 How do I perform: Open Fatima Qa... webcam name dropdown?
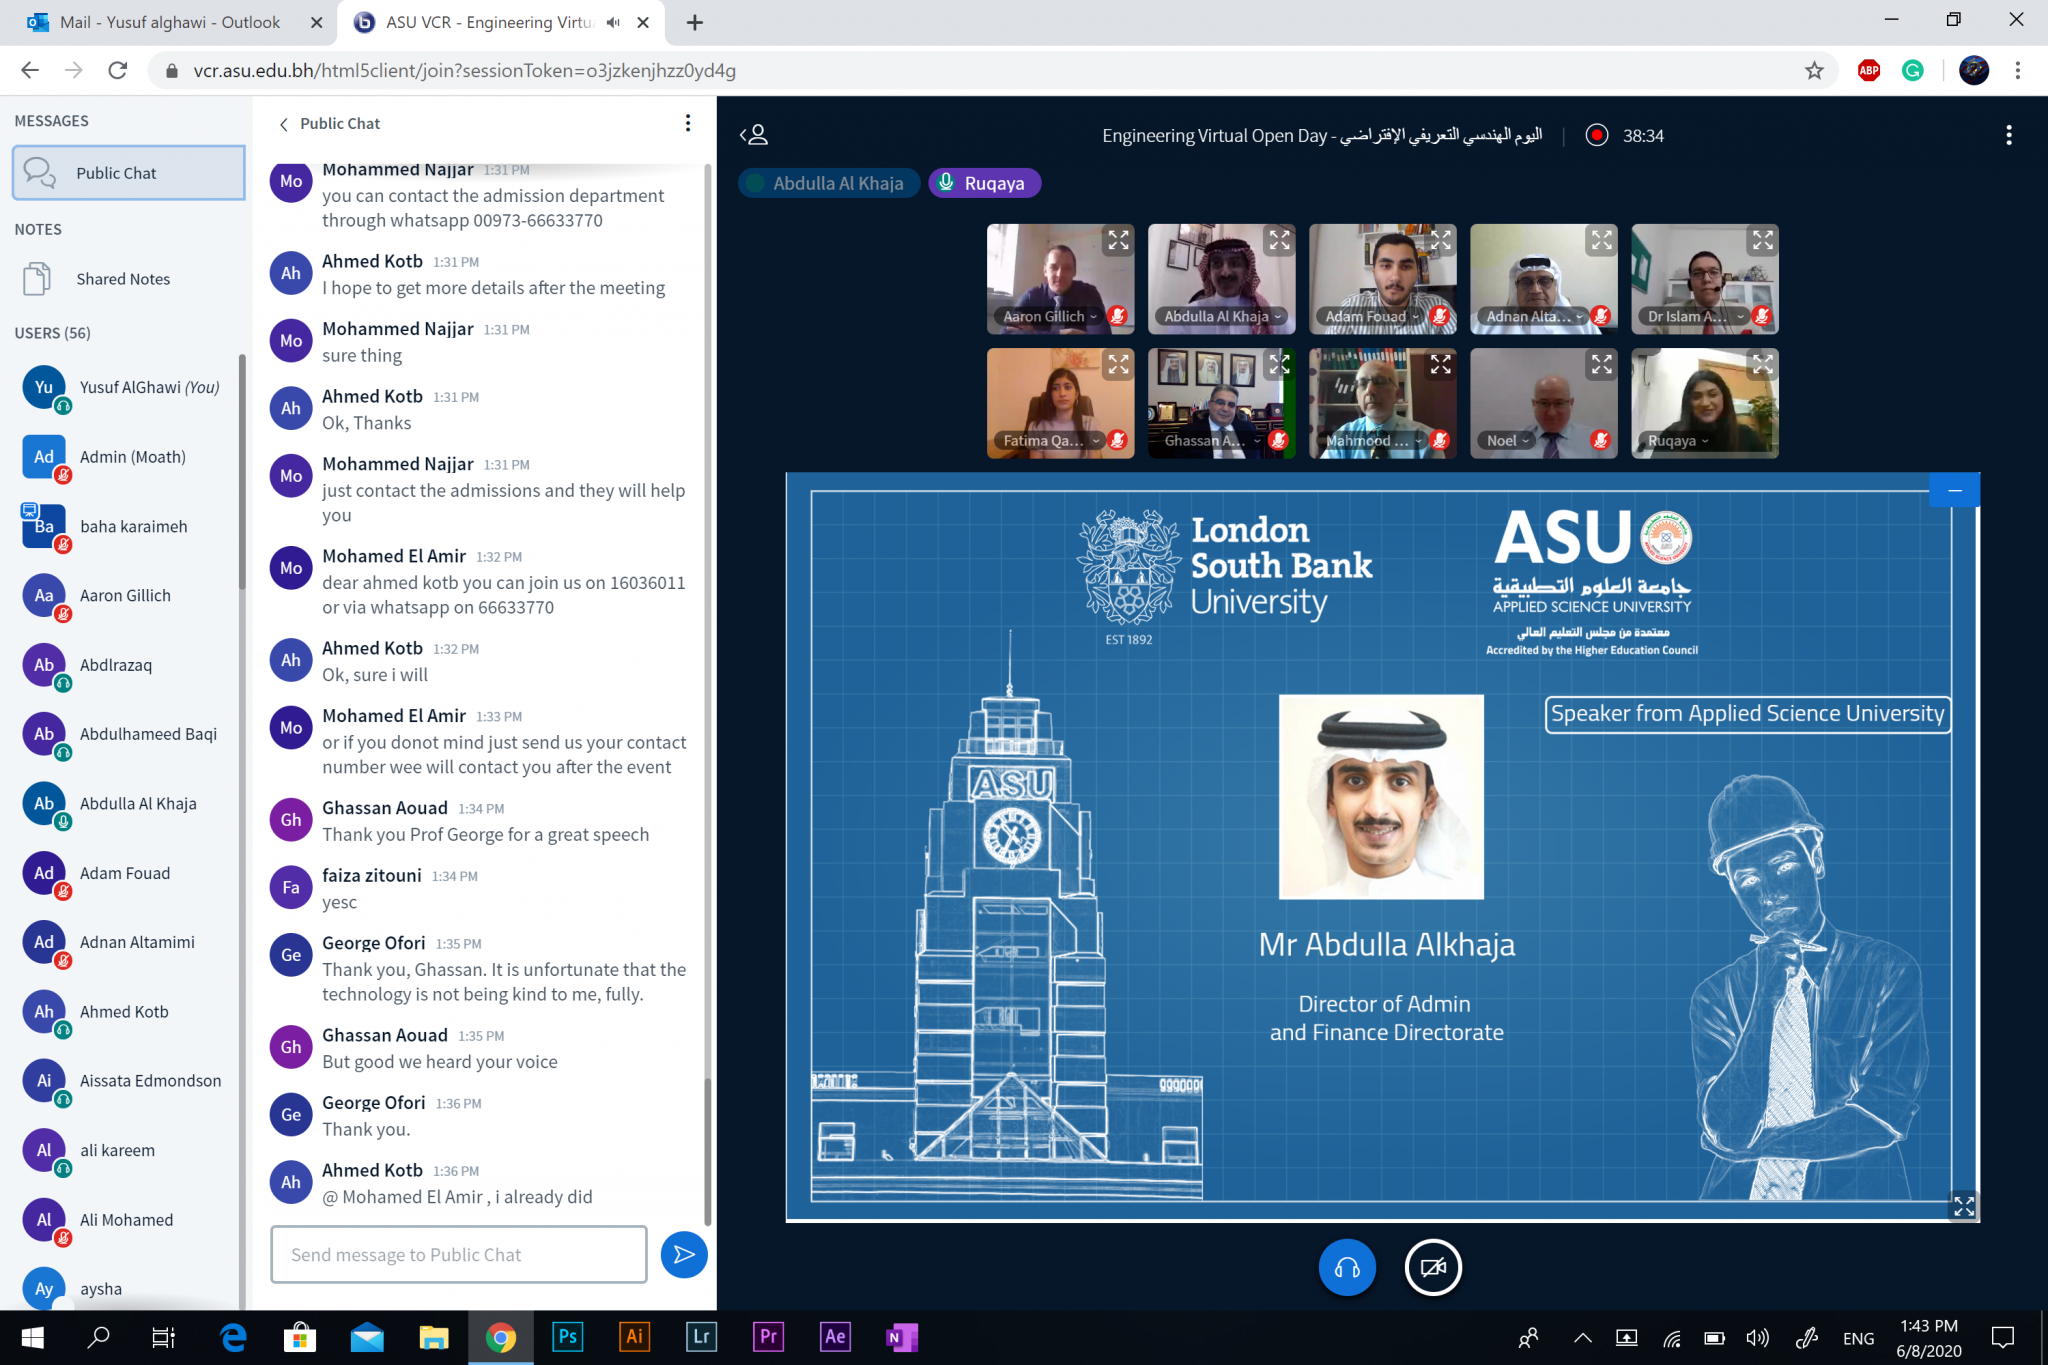[x=1051, y=440]
